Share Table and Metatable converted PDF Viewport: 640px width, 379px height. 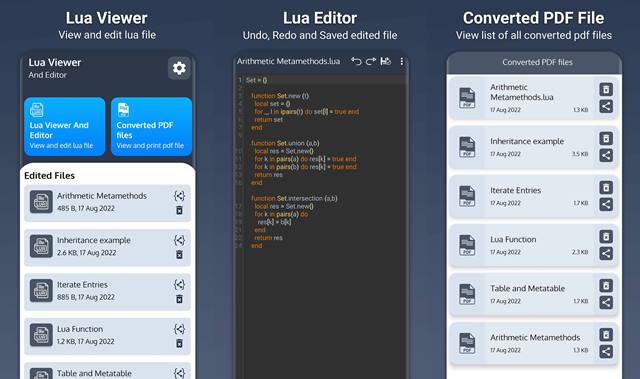[606, 302]
